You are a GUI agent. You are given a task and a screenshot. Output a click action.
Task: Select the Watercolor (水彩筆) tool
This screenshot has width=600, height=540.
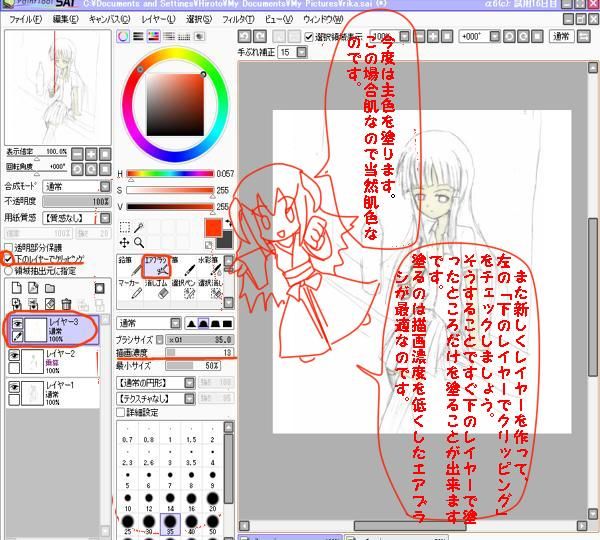pyautogui.click(x=209, y=266)
